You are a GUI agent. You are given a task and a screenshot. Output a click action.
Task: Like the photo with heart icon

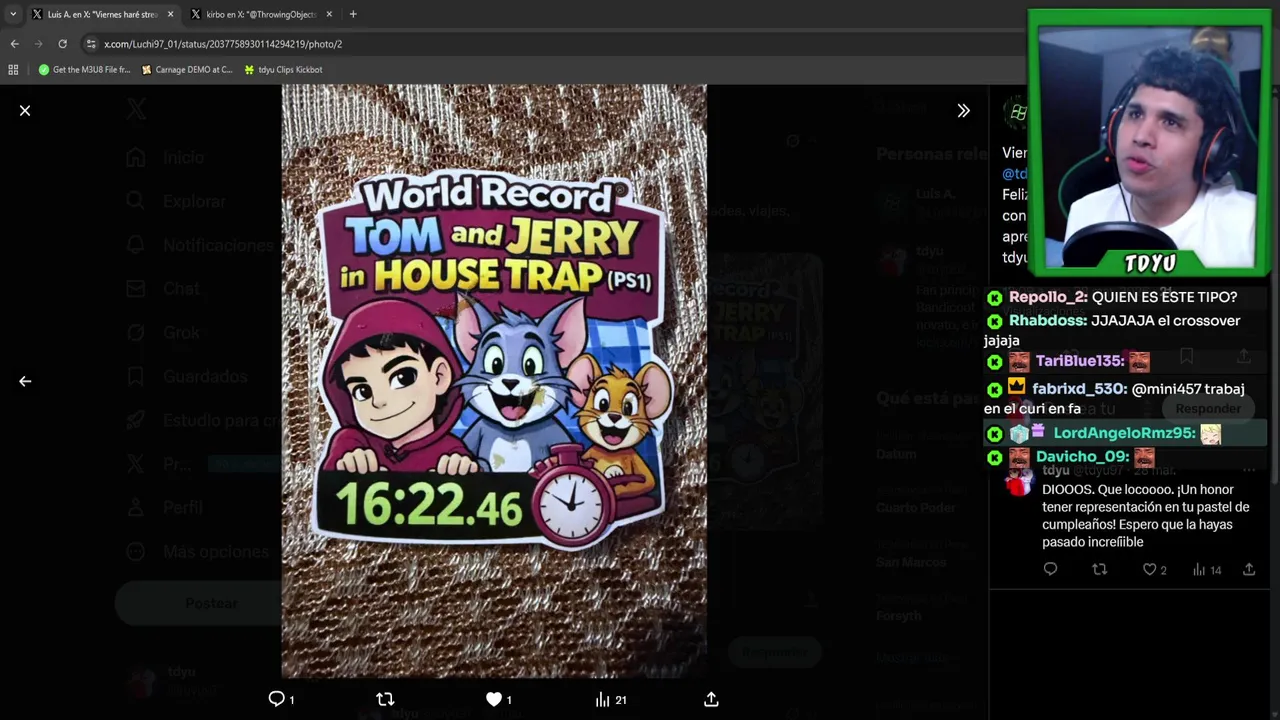[493, 699]
